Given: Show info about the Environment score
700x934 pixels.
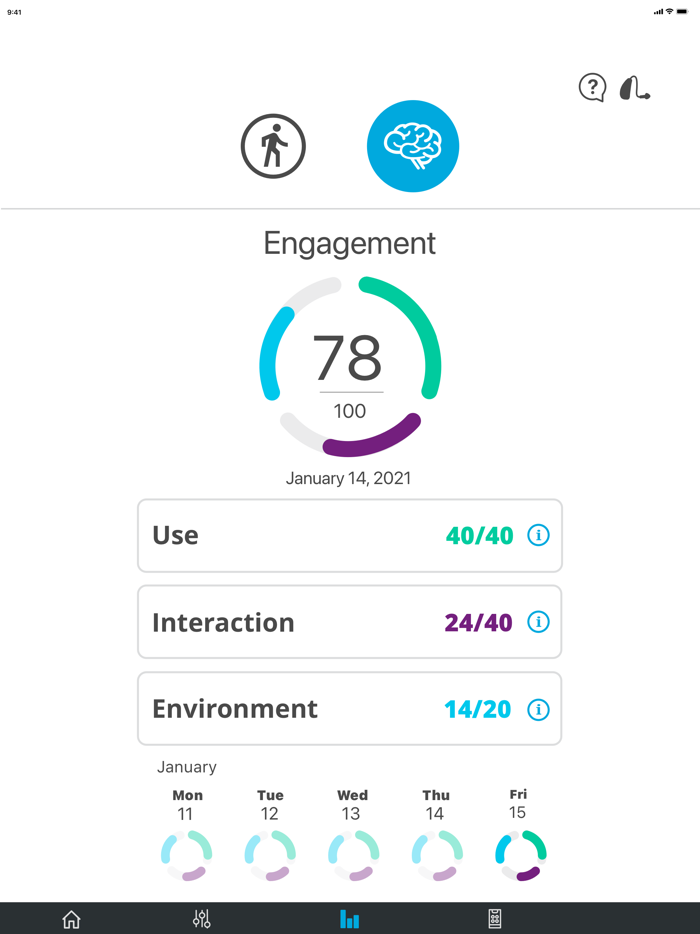Looking at the screenshot, I should (538, 709).
